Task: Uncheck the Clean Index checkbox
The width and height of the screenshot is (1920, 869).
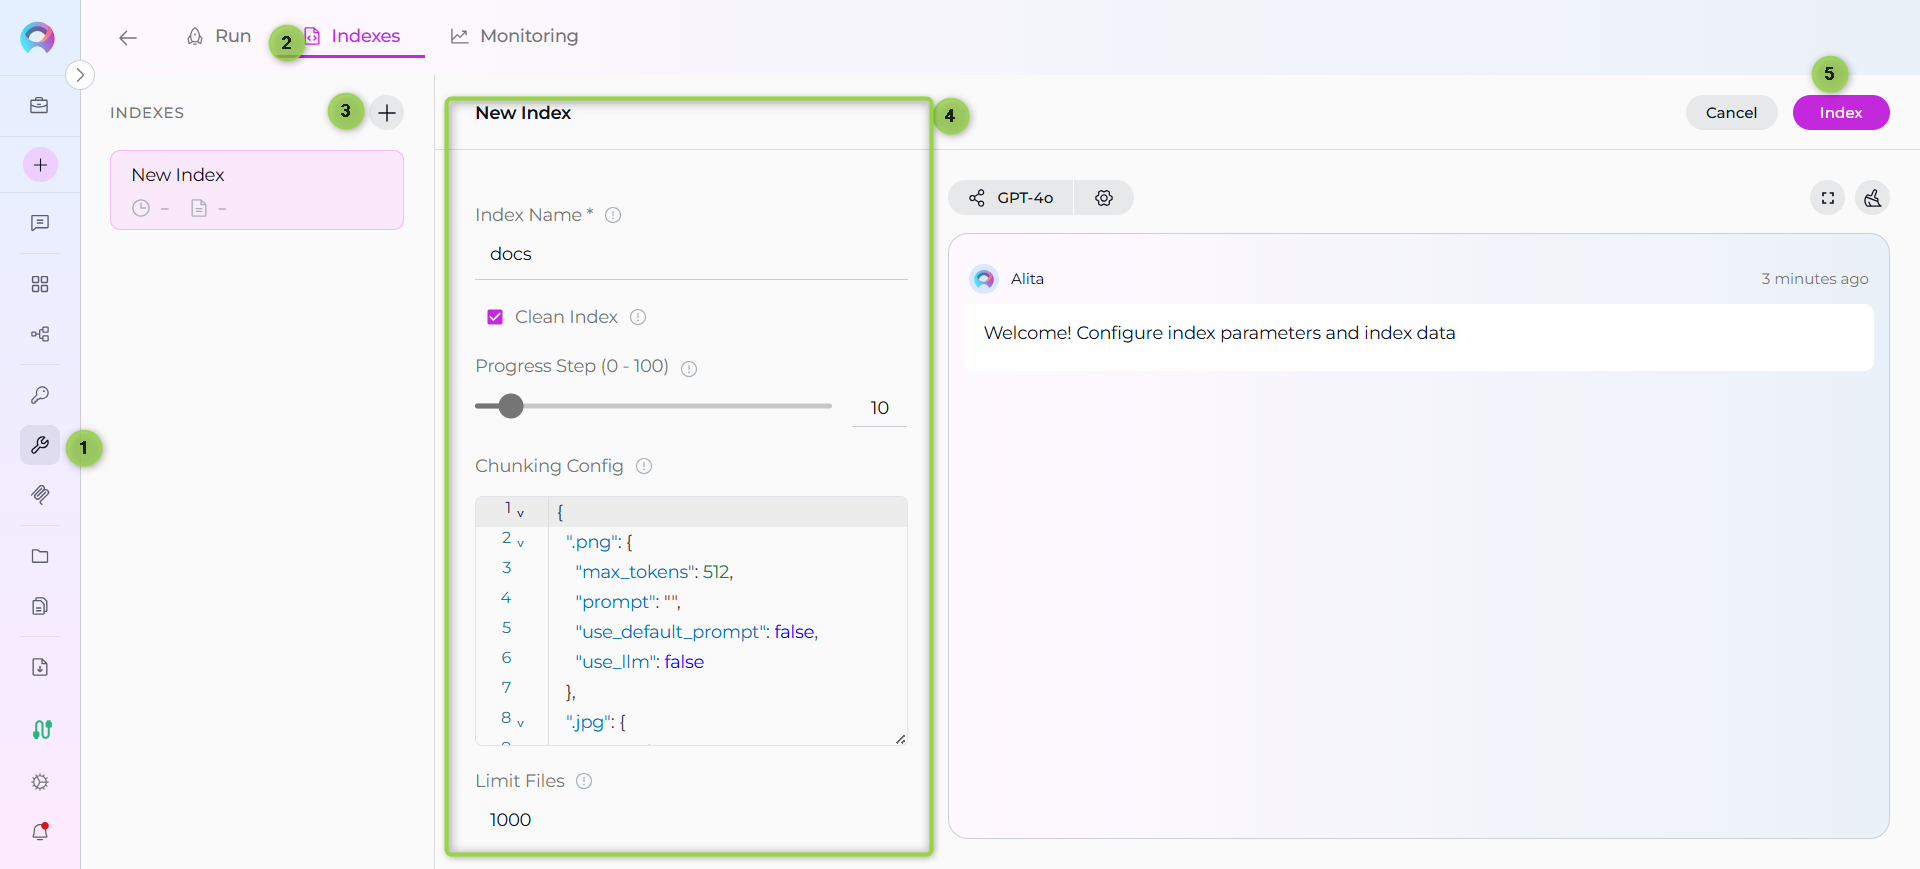Action: click(x=495, y=317)
